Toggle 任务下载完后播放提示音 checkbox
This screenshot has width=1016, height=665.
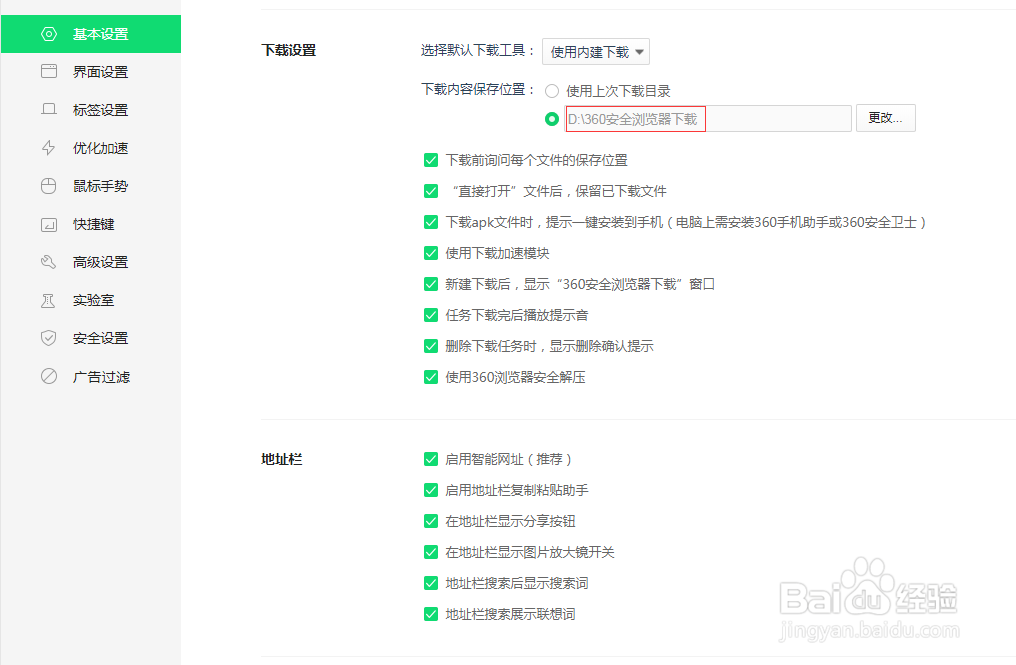tap(431, 315)
